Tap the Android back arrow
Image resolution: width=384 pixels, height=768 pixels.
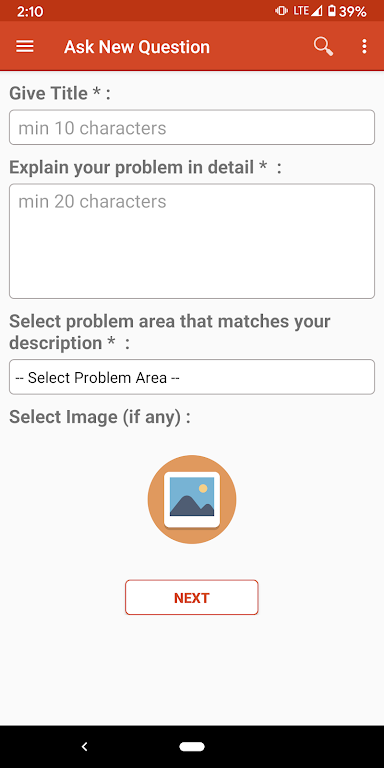pos(84,746)
